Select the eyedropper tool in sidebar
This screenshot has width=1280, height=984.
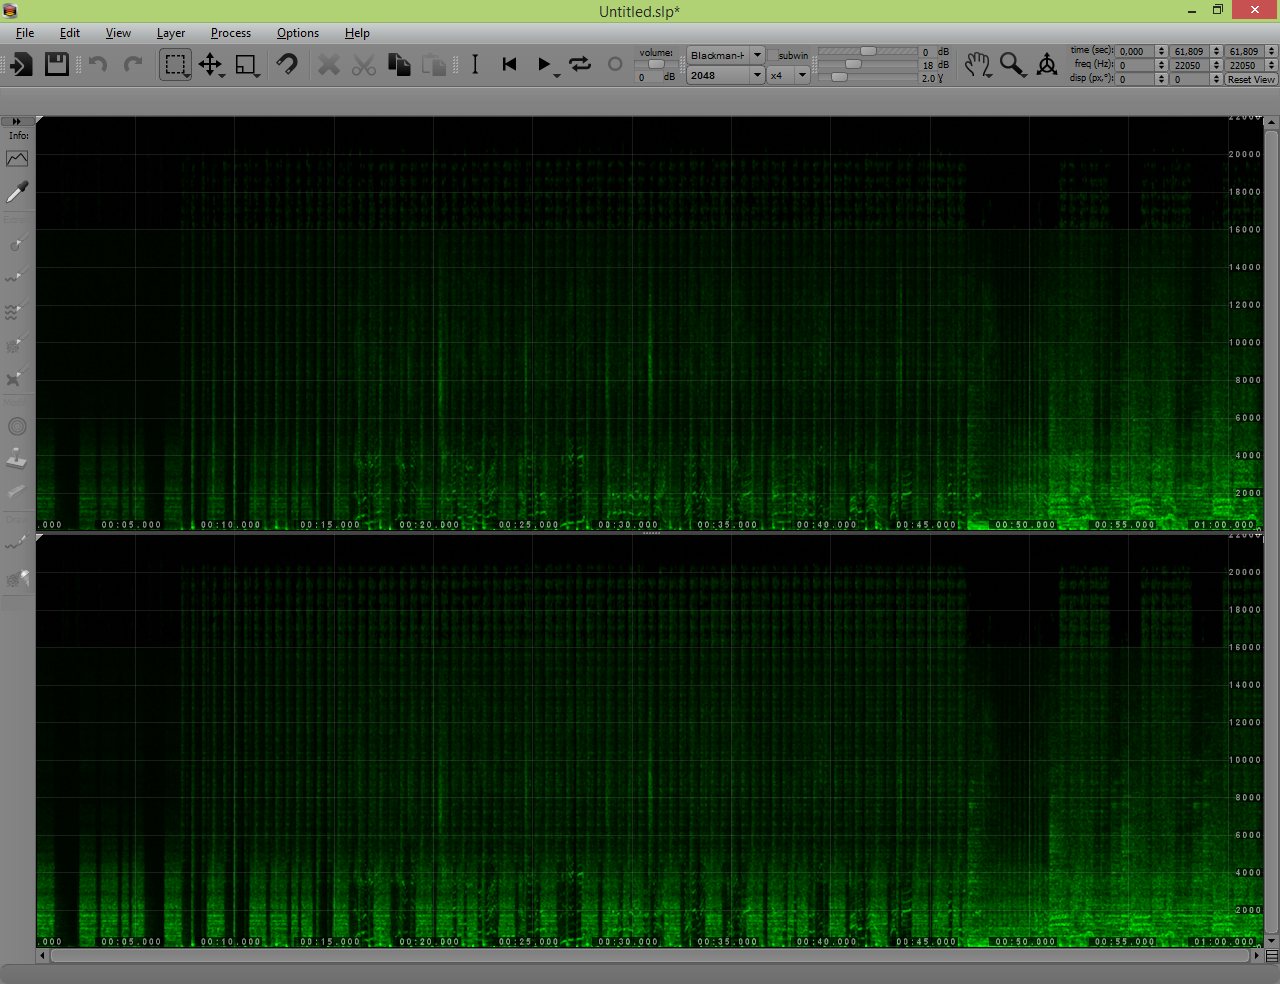pyautogui.click(x=17, y=191)
